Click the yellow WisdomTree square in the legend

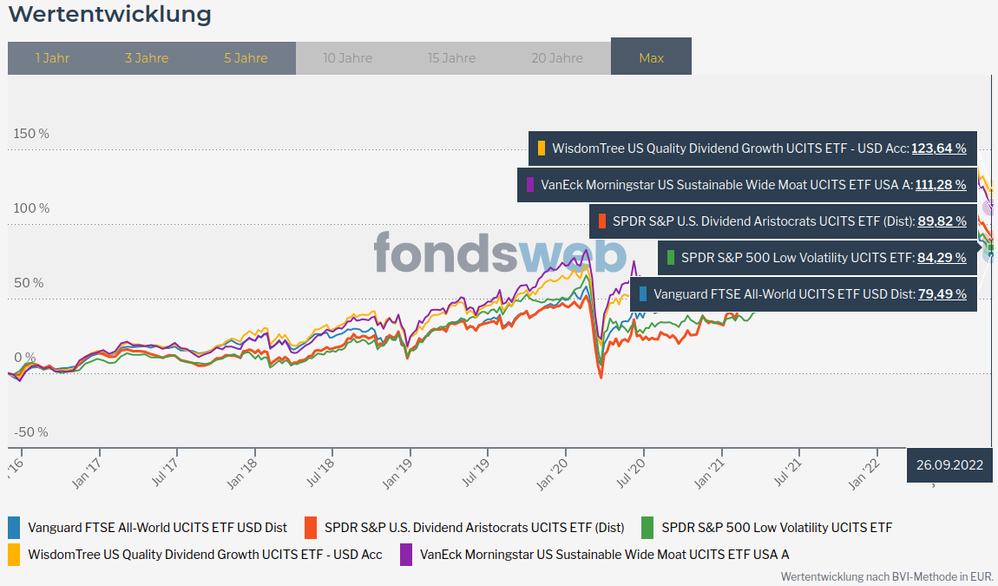(x=14, y=553)
